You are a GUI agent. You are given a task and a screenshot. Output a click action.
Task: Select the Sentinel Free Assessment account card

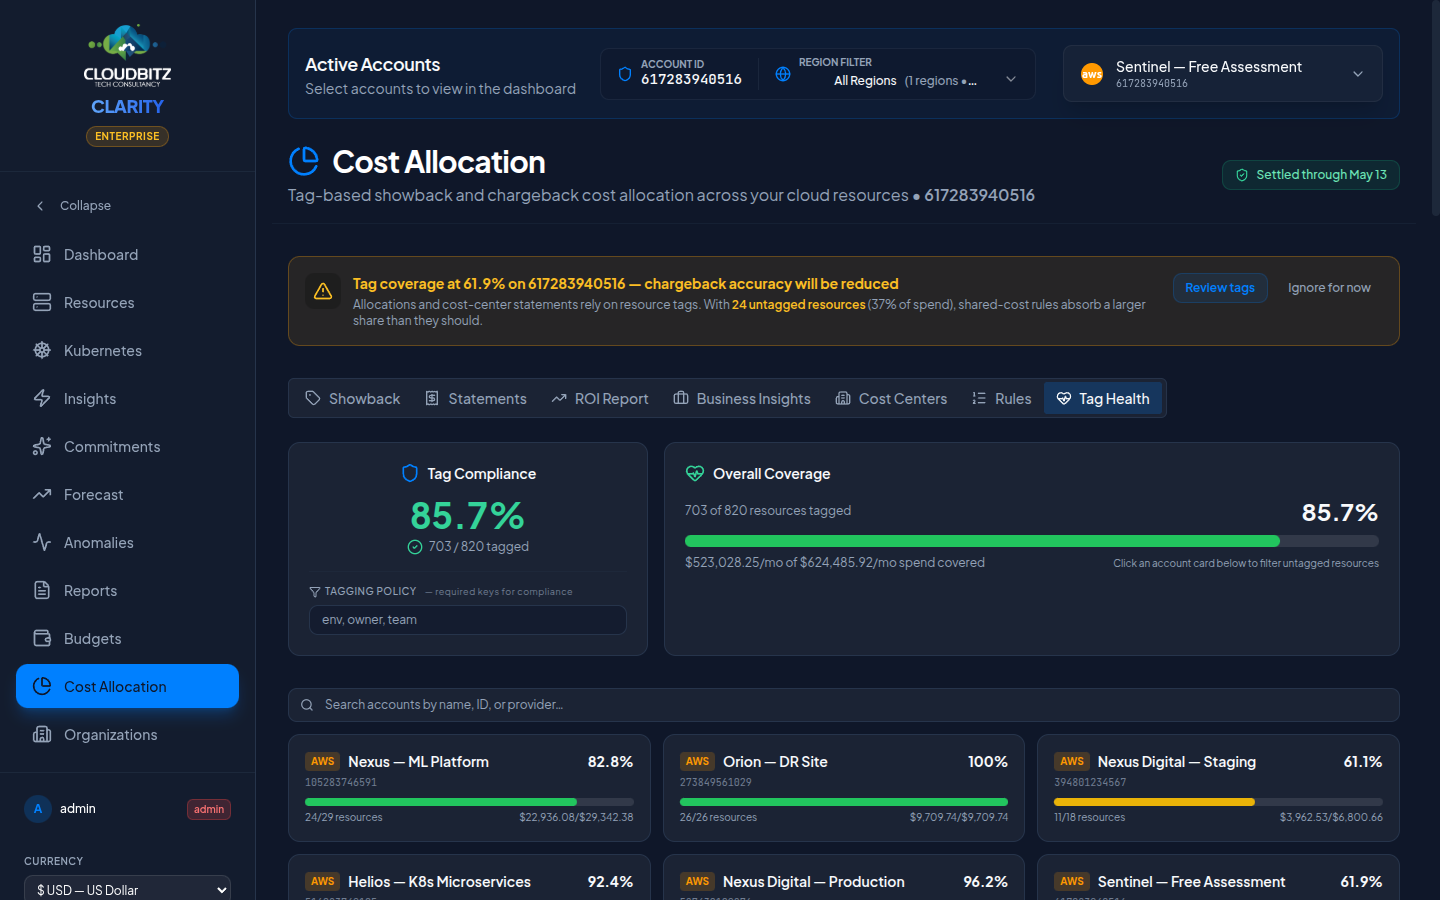click(1218, 877)
